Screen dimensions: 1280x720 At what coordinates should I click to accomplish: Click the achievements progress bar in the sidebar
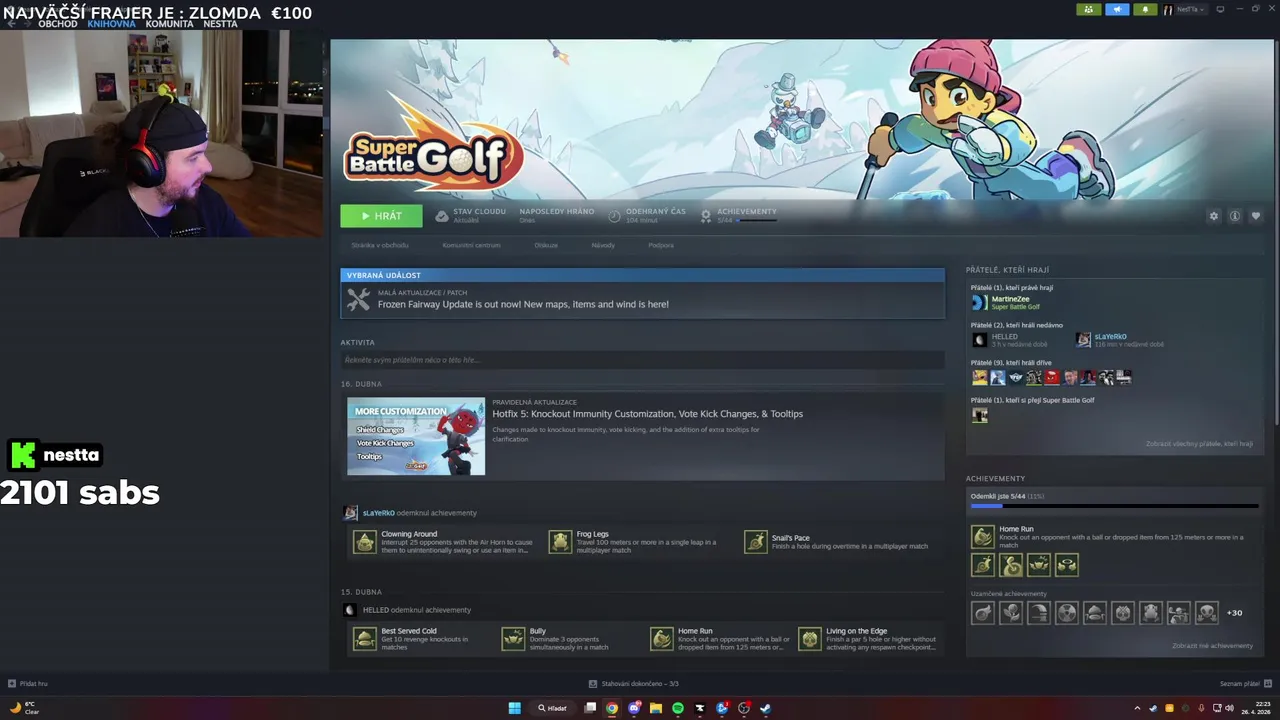(1114, 506)
